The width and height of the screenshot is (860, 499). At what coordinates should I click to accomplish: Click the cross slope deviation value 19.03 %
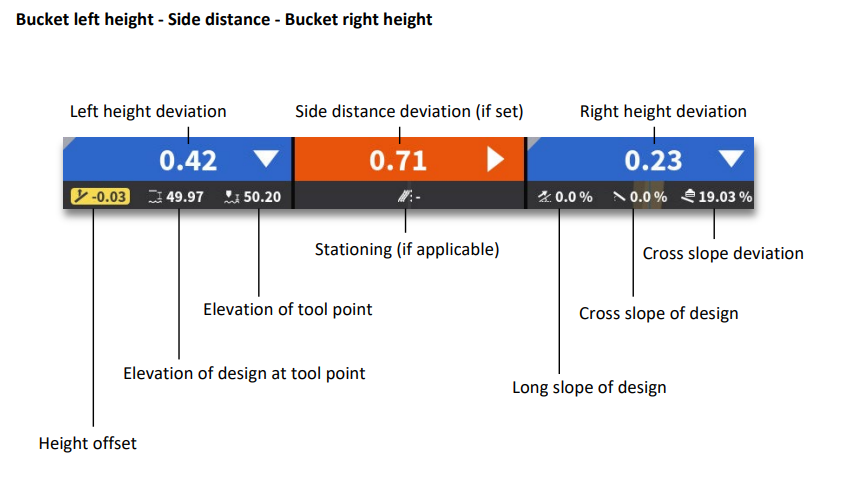coord(725,197)
